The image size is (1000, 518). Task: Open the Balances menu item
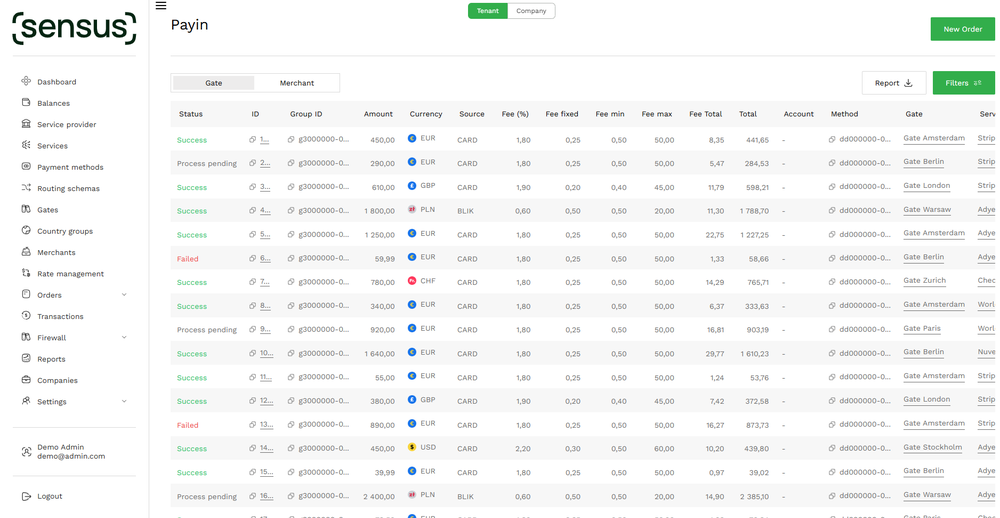[x=54, y=103]
